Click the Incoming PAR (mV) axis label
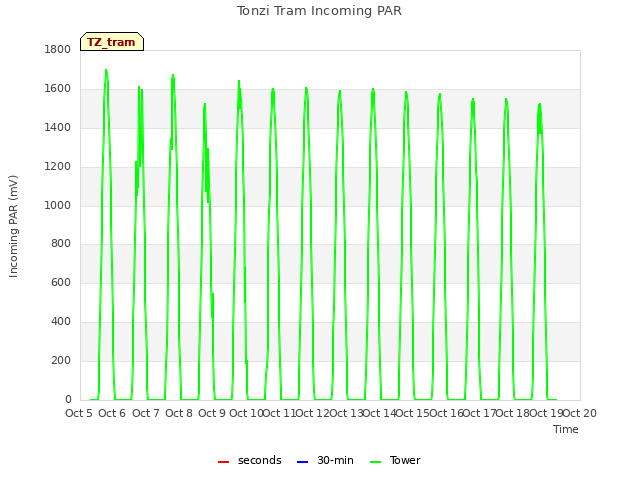This screenshot has width=640, height=480. (13, 226)
